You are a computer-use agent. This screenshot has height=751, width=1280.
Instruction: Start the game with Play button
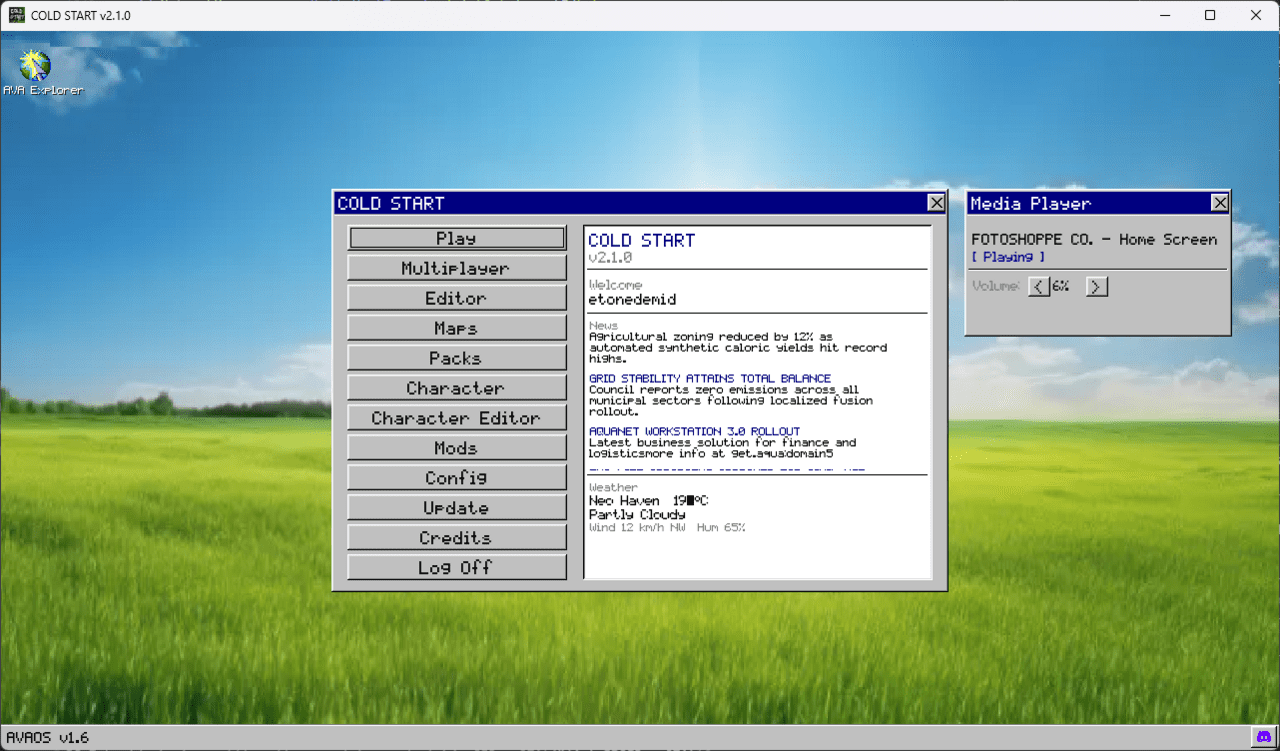tap(457, 238)
